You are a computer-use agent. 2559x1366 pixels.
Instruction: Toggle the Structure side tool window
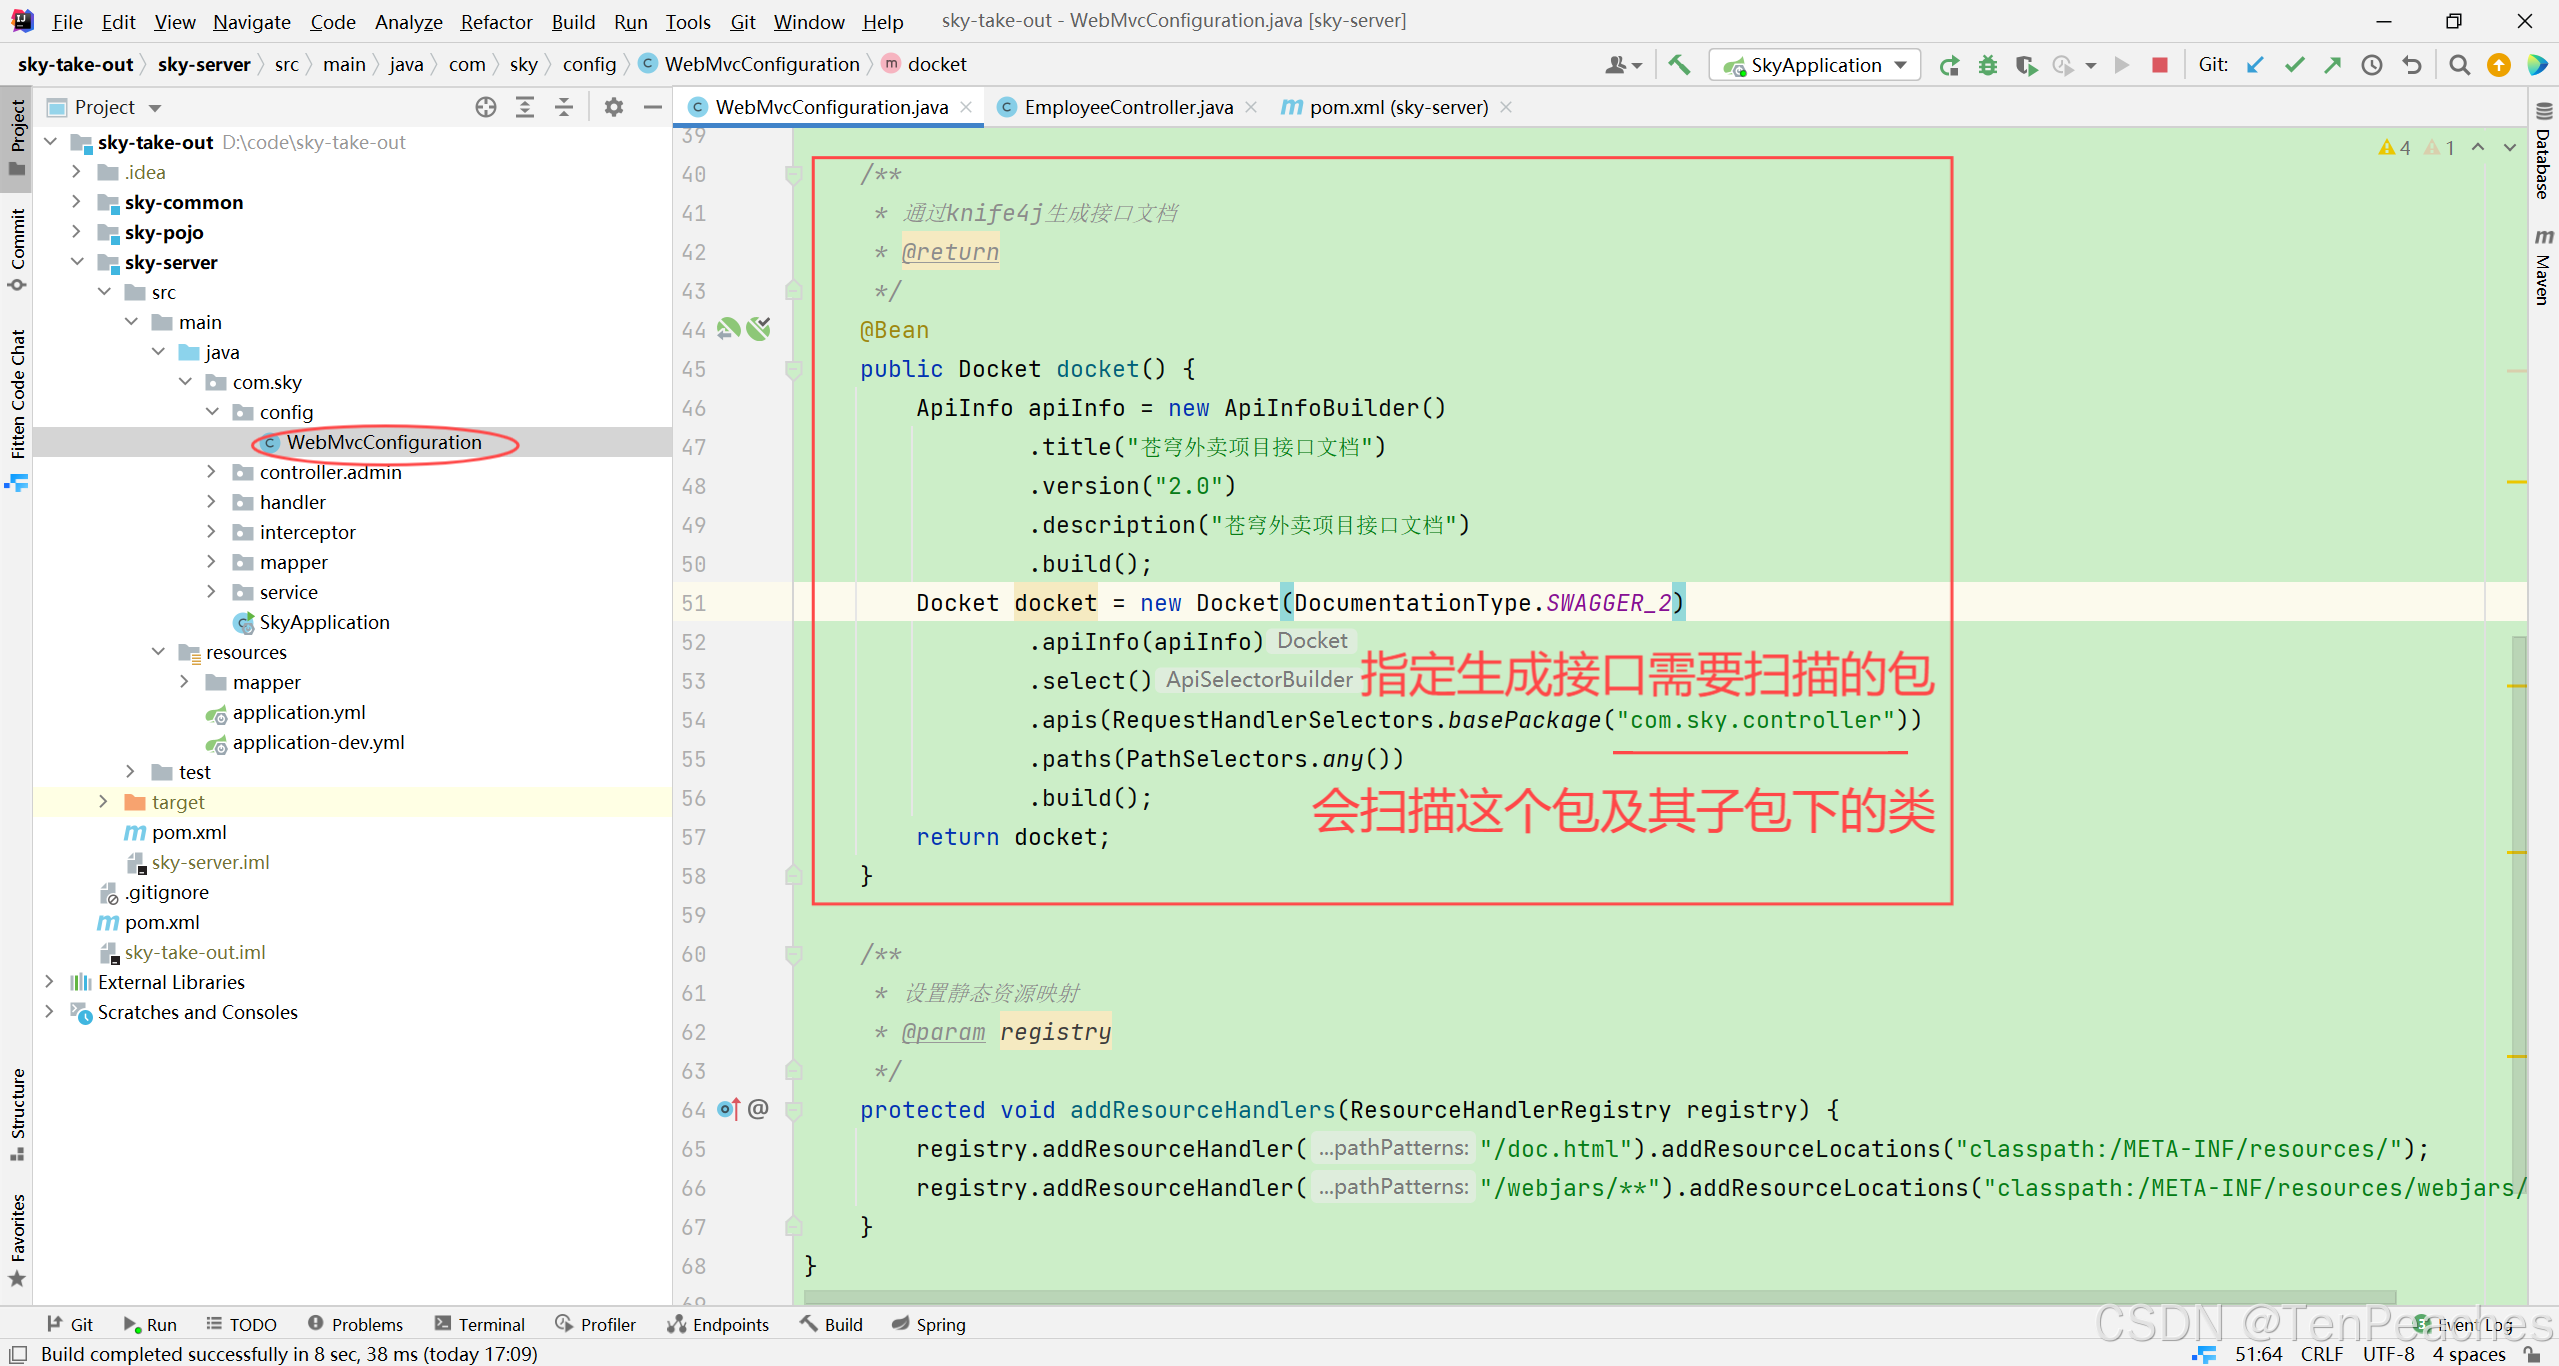click(17, 1112)
